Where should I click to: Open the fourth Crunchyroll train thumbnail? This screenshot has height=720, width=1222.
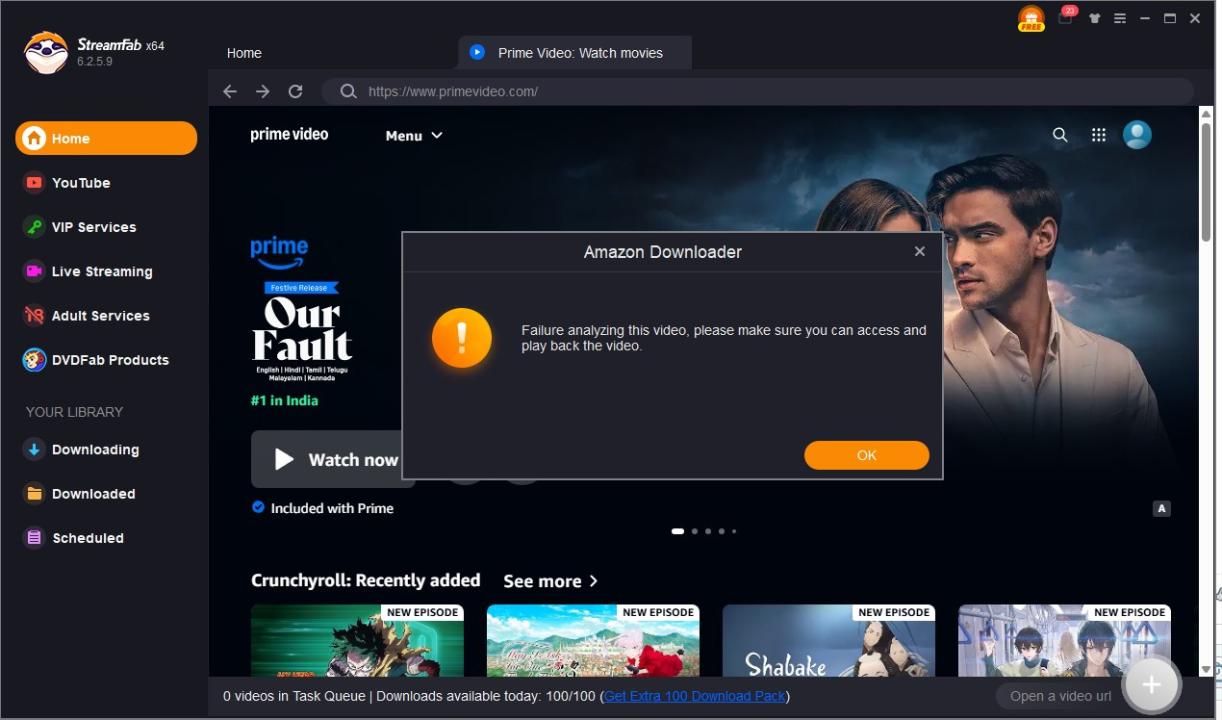(x=1064, y=641)
